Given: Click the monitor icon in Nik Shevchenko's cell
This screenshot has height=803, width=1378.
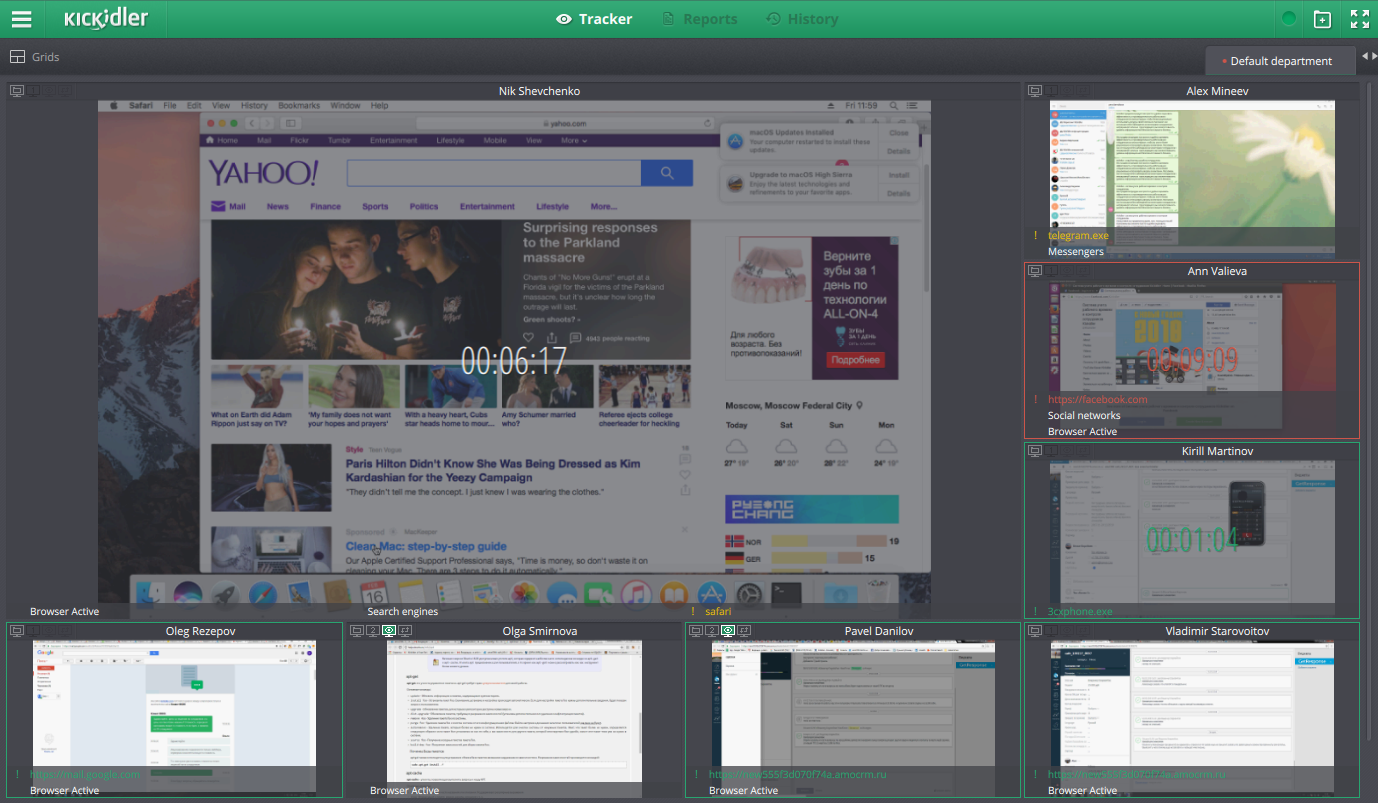Looking at the screenshot, I should click(17, 91).
